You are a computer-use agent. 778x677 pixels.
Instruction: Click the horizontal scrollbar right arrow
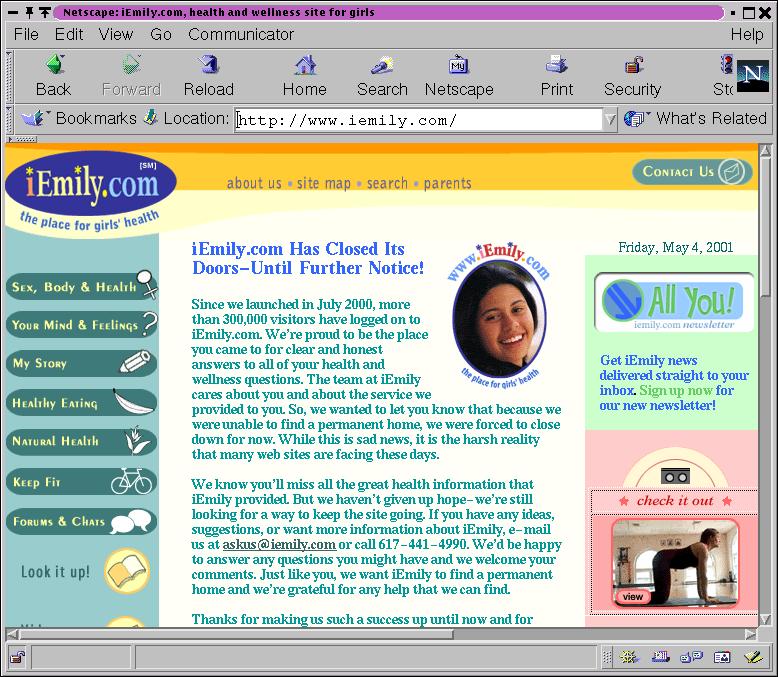click(751, 634)
